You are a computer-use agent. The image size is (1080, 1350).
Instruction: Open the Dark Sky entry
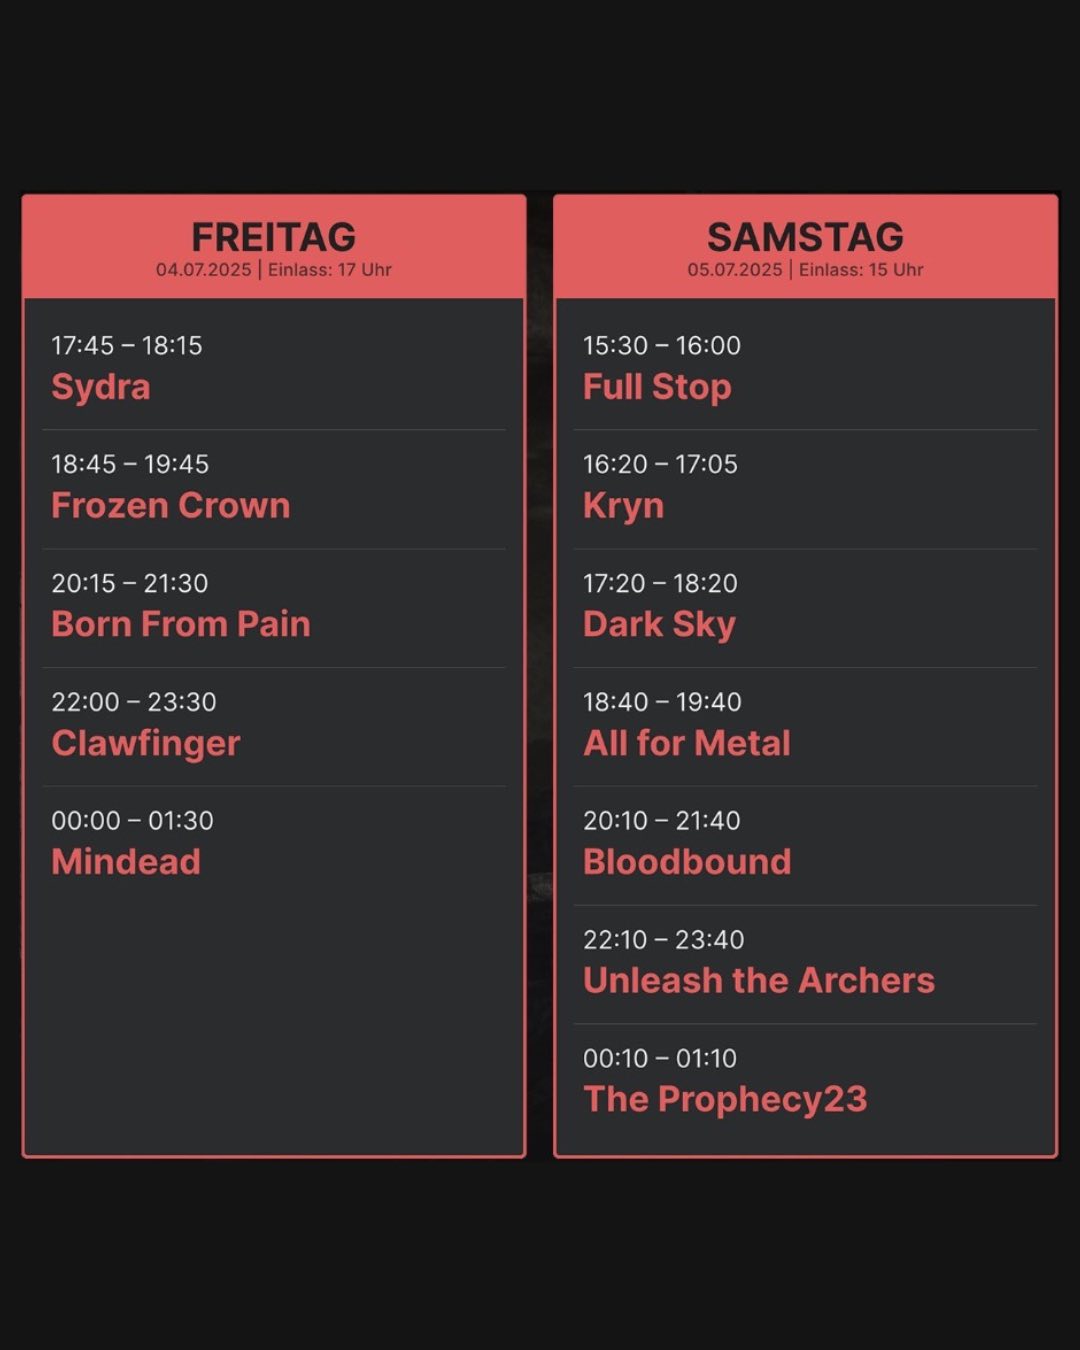coord(659,624)
